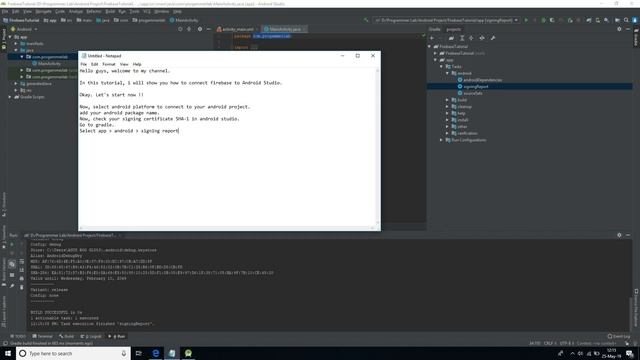Open Search Everywhere magnifier in the top toolbar
This screenshot has width=640, height=360.
pos(626,20)
